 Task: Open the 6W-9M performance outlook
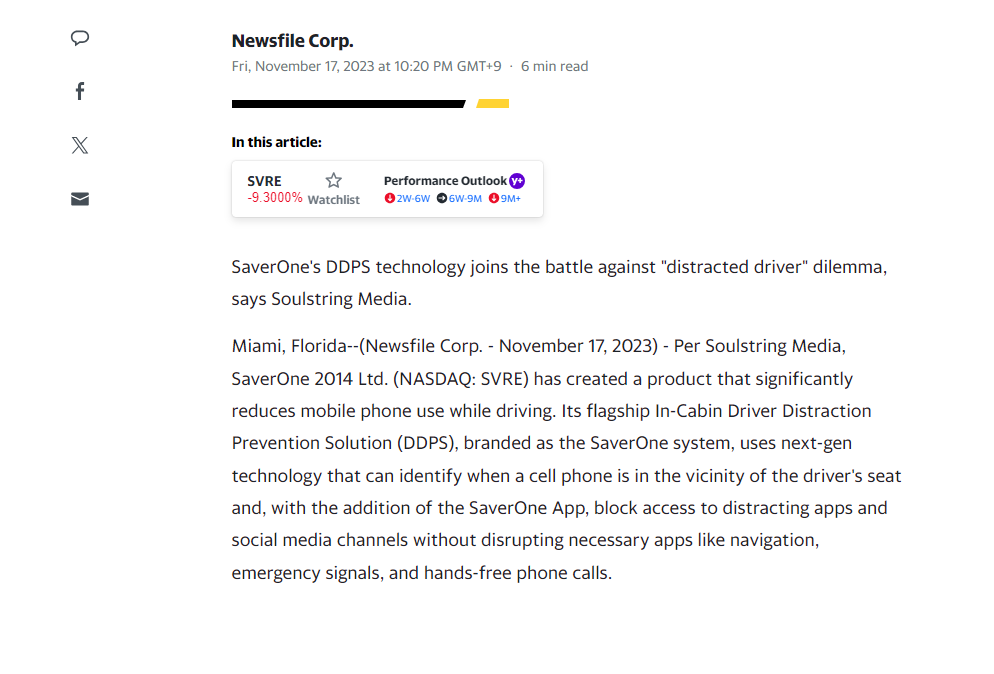click(465, 199)
